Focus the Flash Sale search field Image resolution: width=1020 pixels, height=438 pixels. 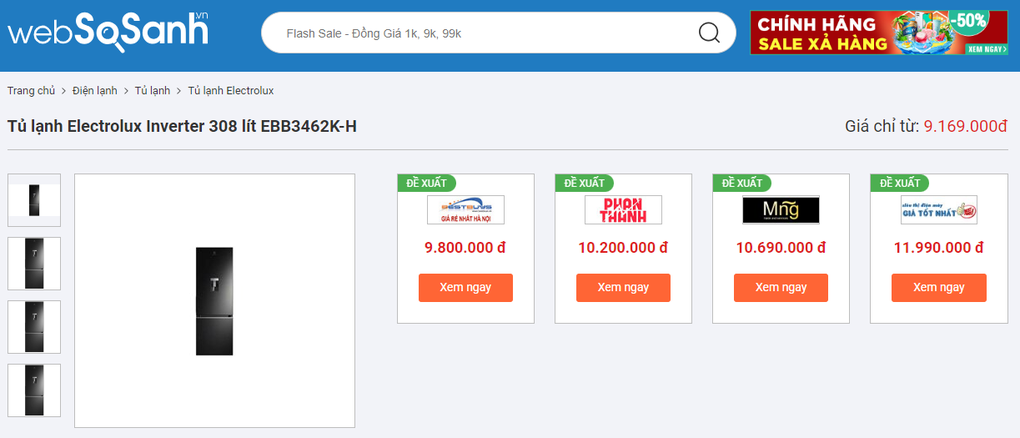(x=498, y=33)
